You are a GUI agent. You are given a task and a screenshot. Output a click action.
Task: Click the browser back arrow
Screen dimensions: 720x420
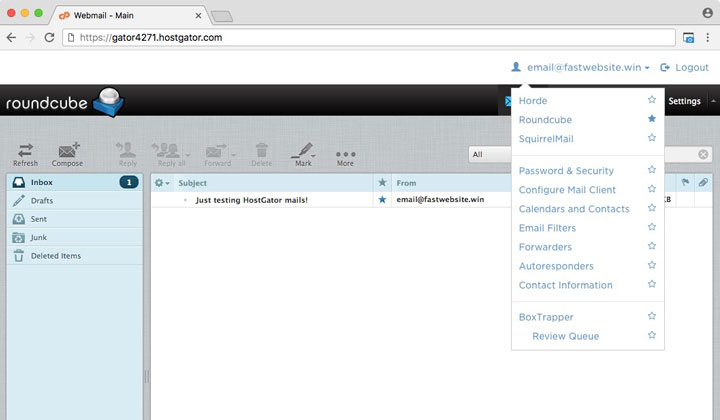click(x=11, y=38)
